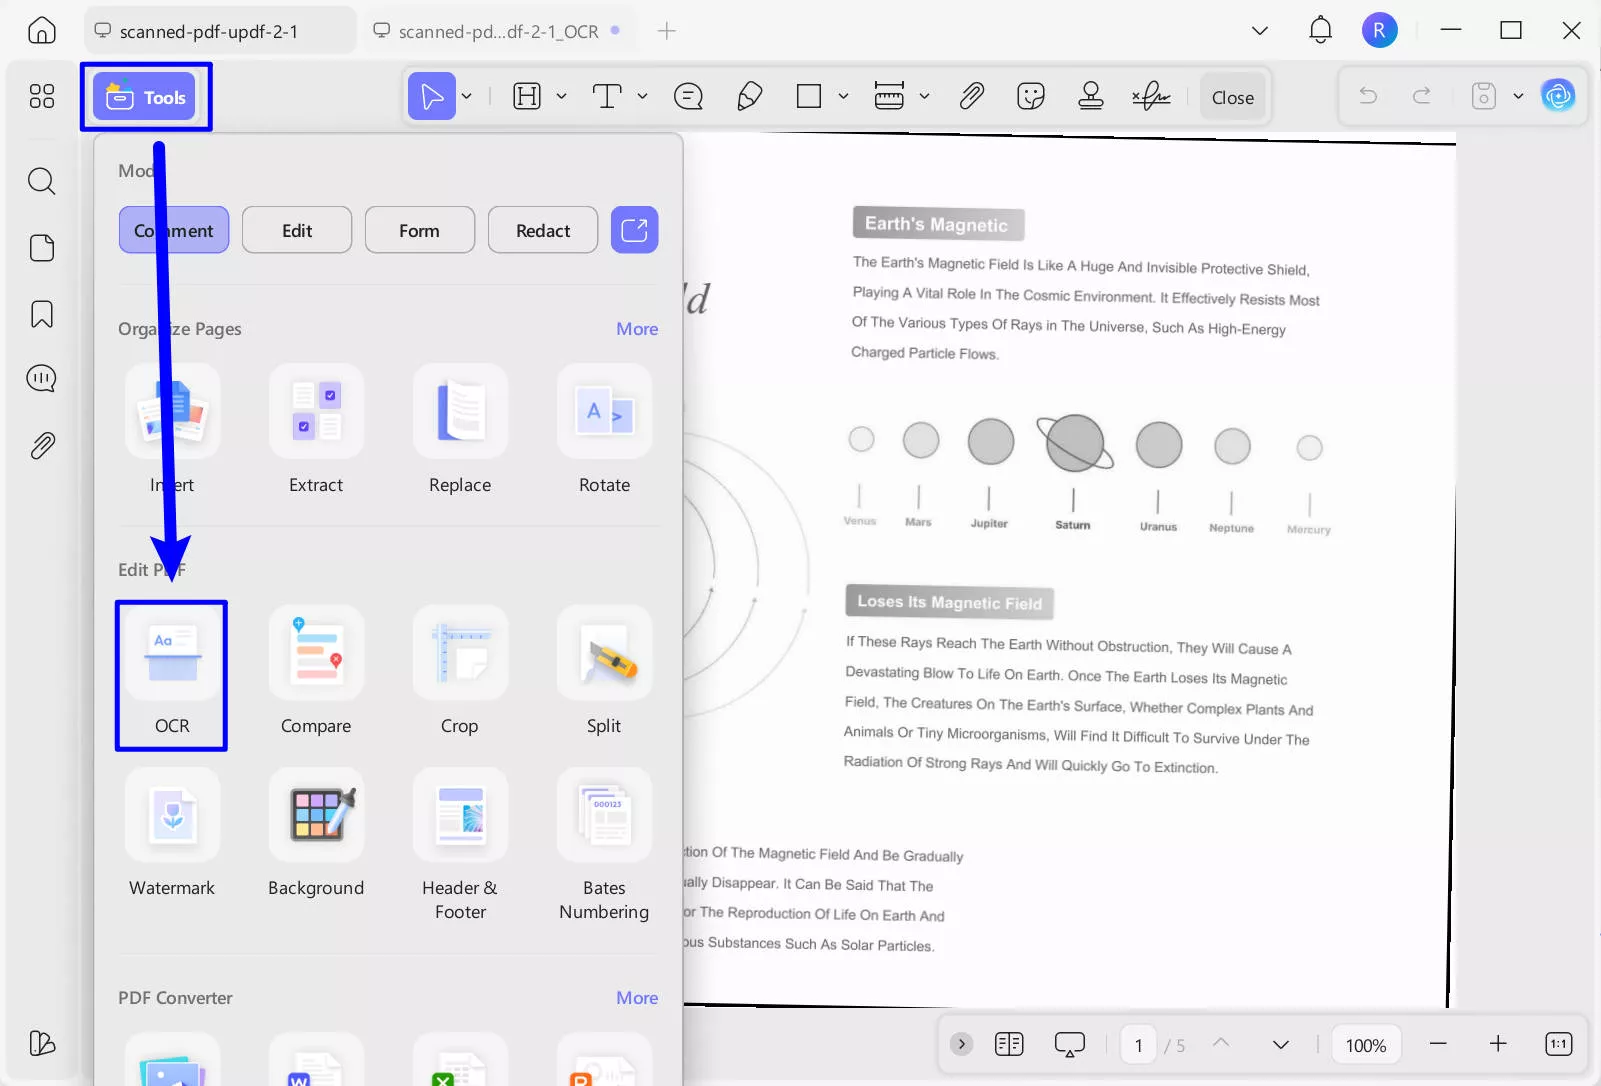Open the Watermark tool
1601x1086 pixels.
coord(171,835)
